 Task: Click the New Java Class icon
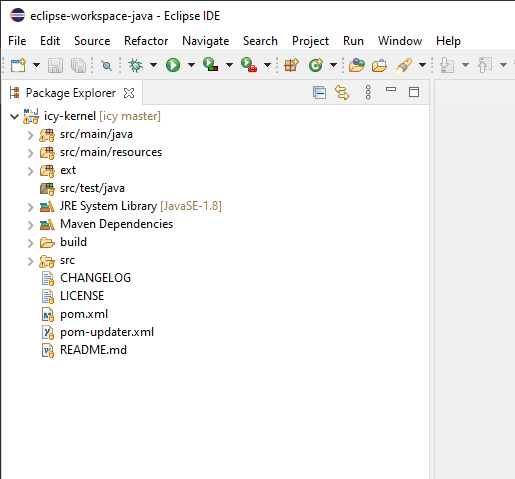pos(316,65)
